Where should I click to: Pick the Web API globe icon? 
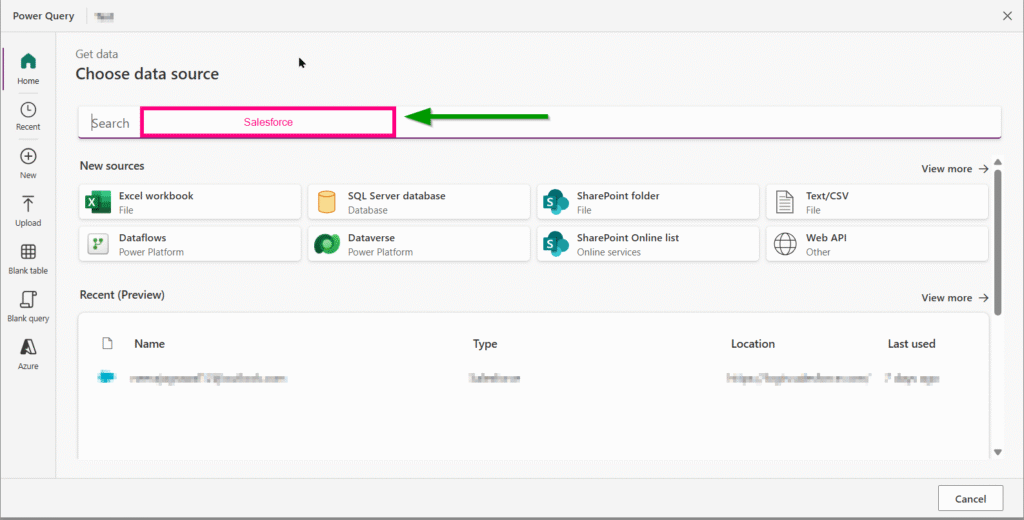pyautogui.click(x=785, y=244)
